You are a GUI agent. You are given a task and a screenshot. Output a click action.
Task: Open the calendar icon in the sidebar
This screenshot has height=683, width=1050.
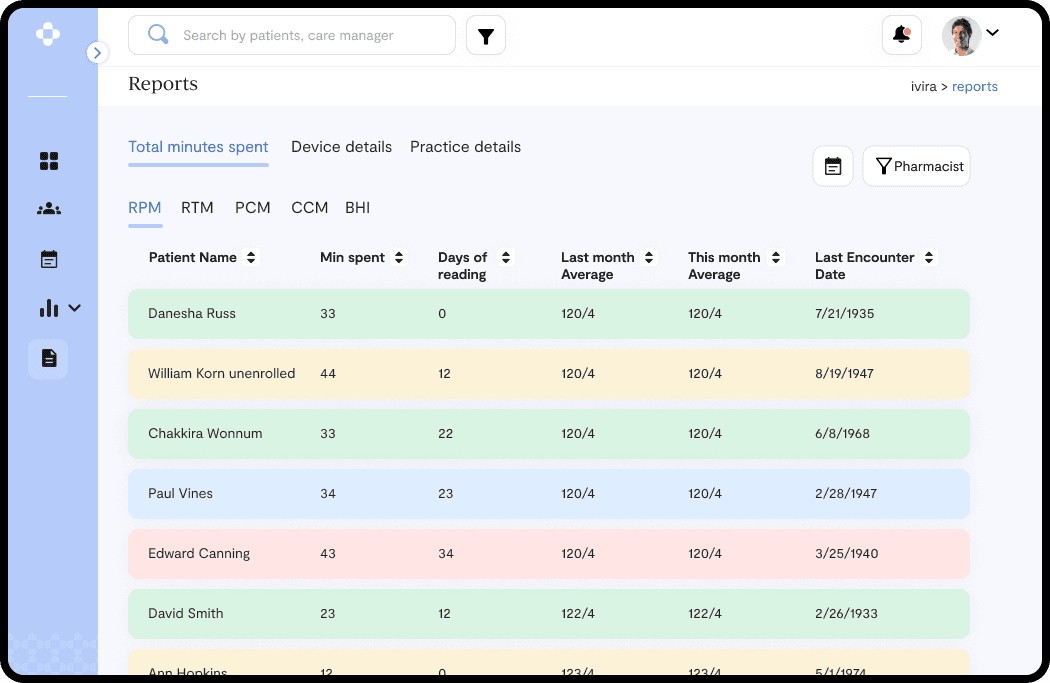pyautogui.click(x=49, y=259)
